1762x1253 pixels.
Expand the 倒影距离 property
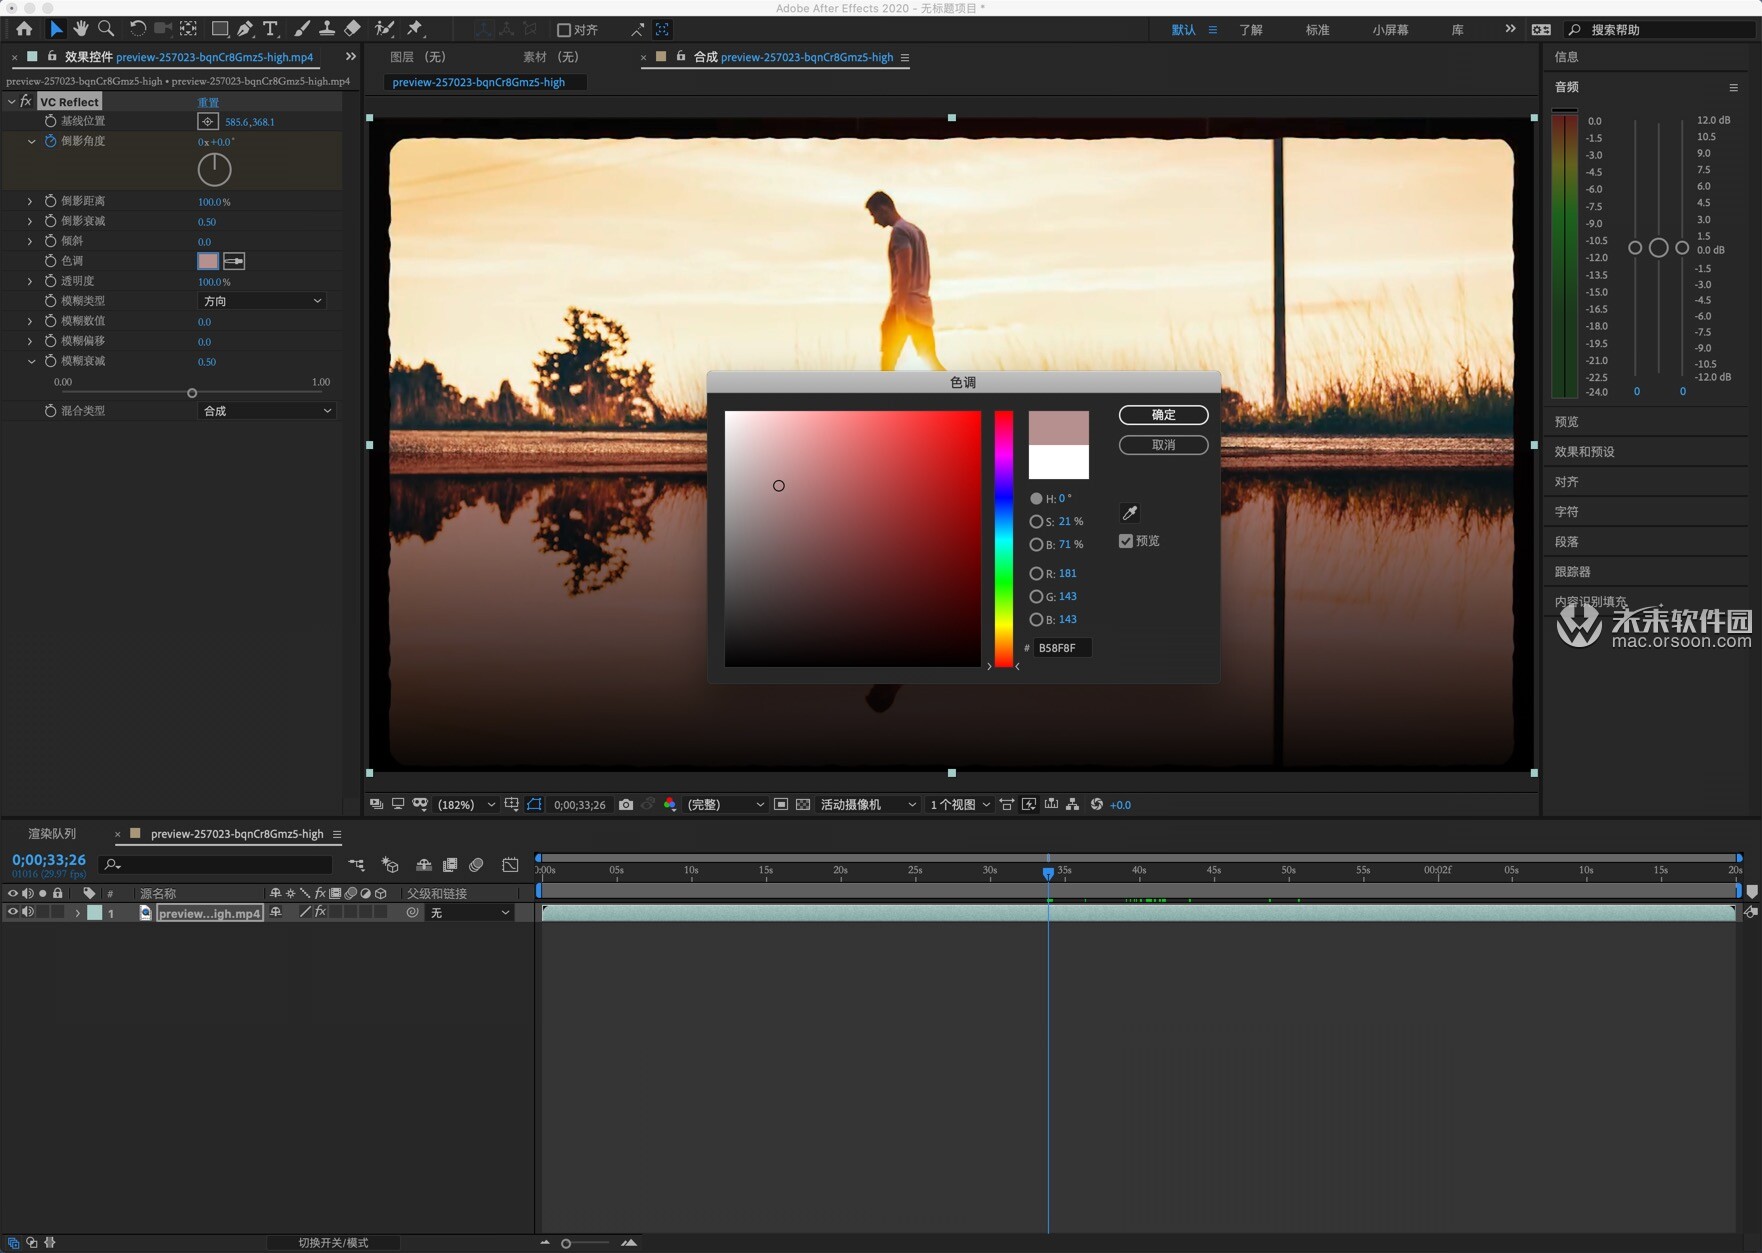(30, 201)
